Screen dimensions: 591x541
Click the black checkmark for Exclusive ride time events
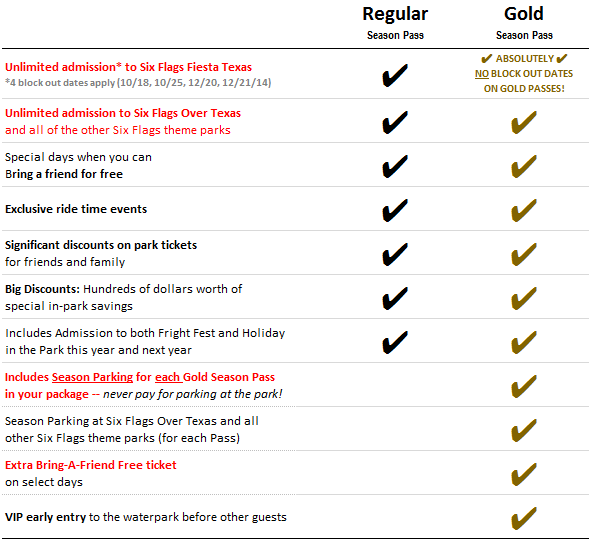395,210
